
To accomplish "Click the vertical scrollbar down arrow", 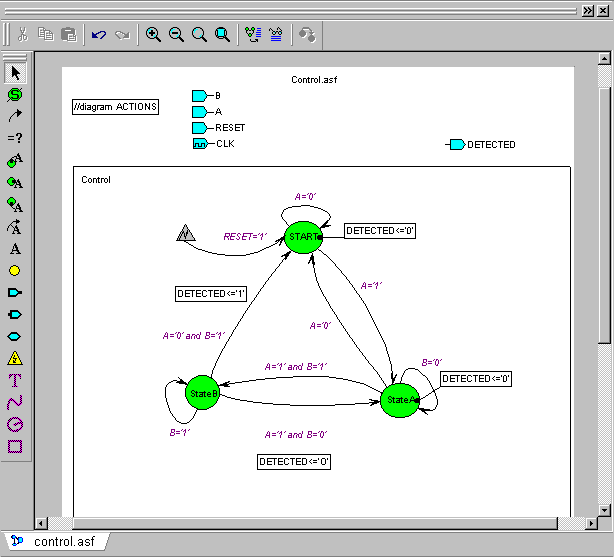I will coord(604,507).
